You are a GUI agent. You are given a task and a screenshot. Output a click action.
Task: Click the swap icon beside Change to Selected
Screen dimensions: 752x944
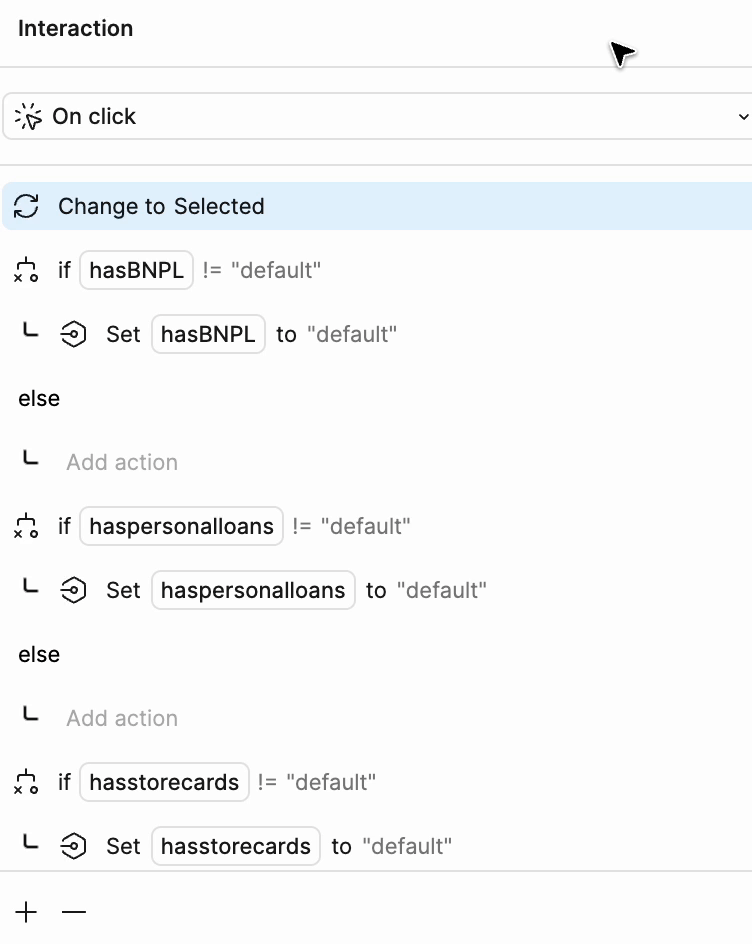[x=26, y=206]
